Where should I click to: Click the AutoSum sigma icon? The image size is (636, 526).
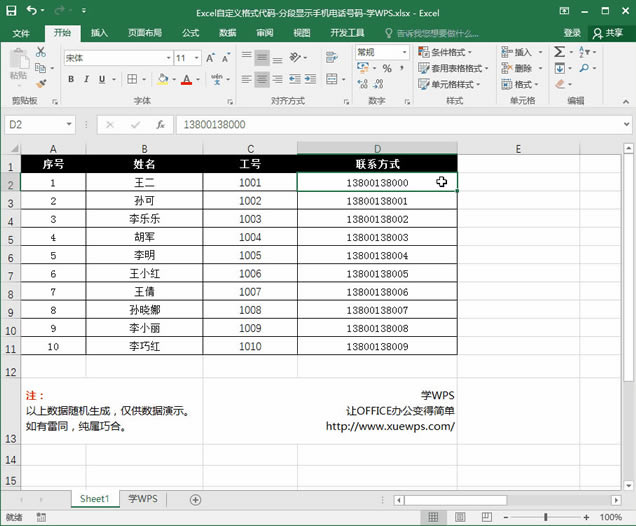pos(560,52)
